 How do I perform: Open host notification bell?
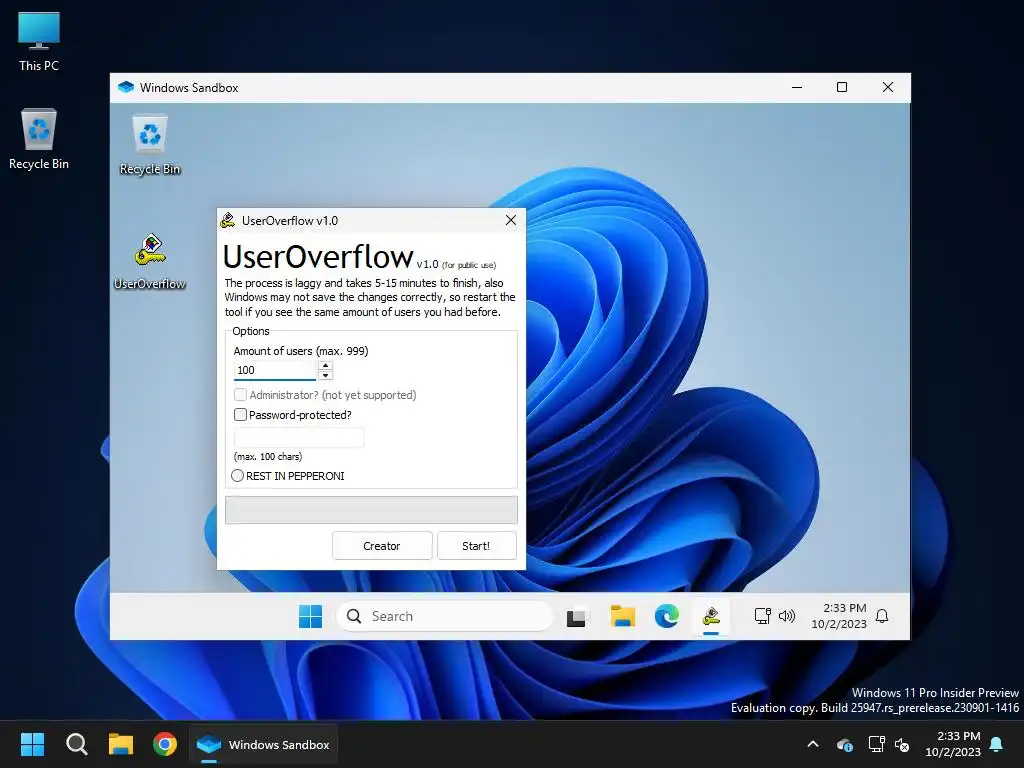(997, 744)
